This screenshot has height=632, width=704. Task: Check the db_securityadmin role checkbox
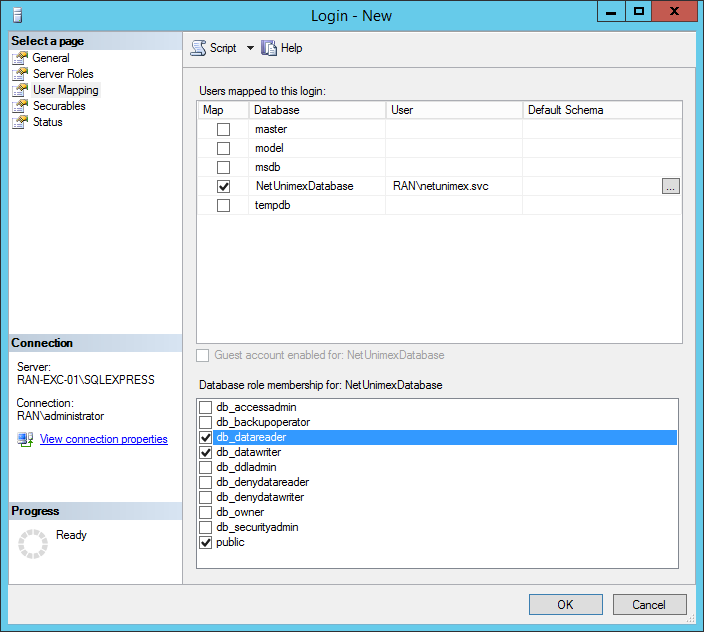pyautogui.click(x=206, y=527)
